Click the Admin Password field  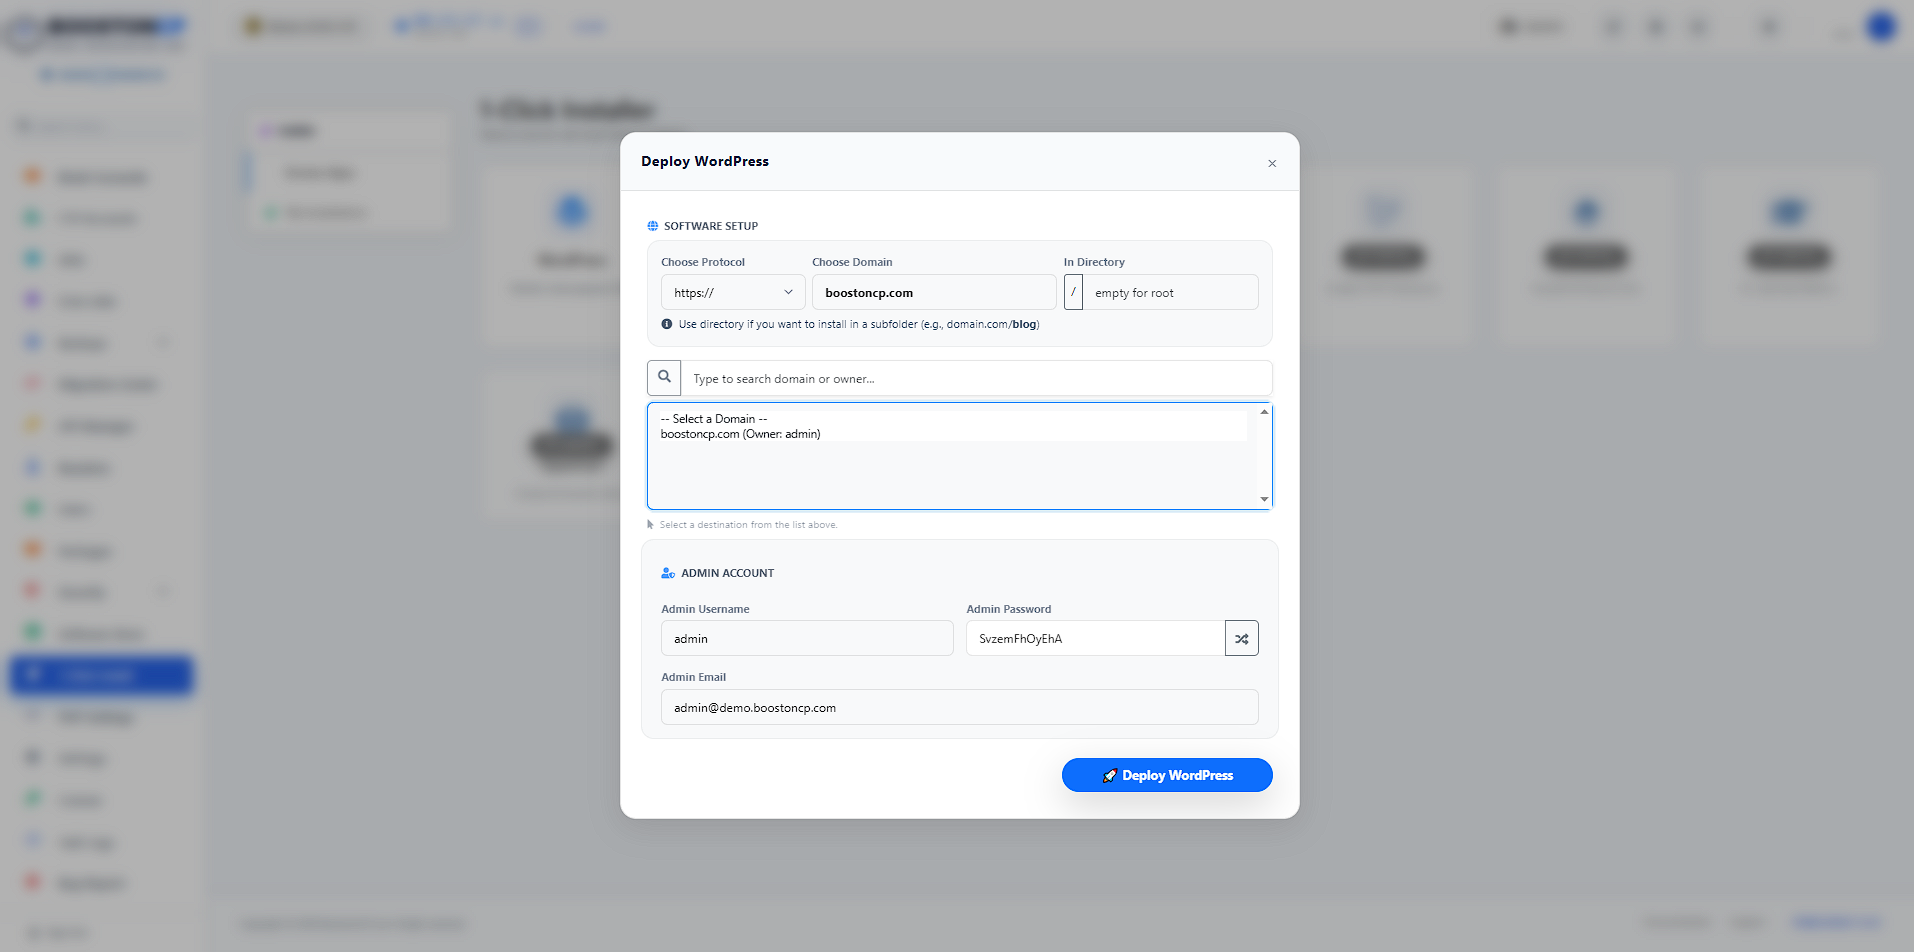click(x=1095, y=638)
